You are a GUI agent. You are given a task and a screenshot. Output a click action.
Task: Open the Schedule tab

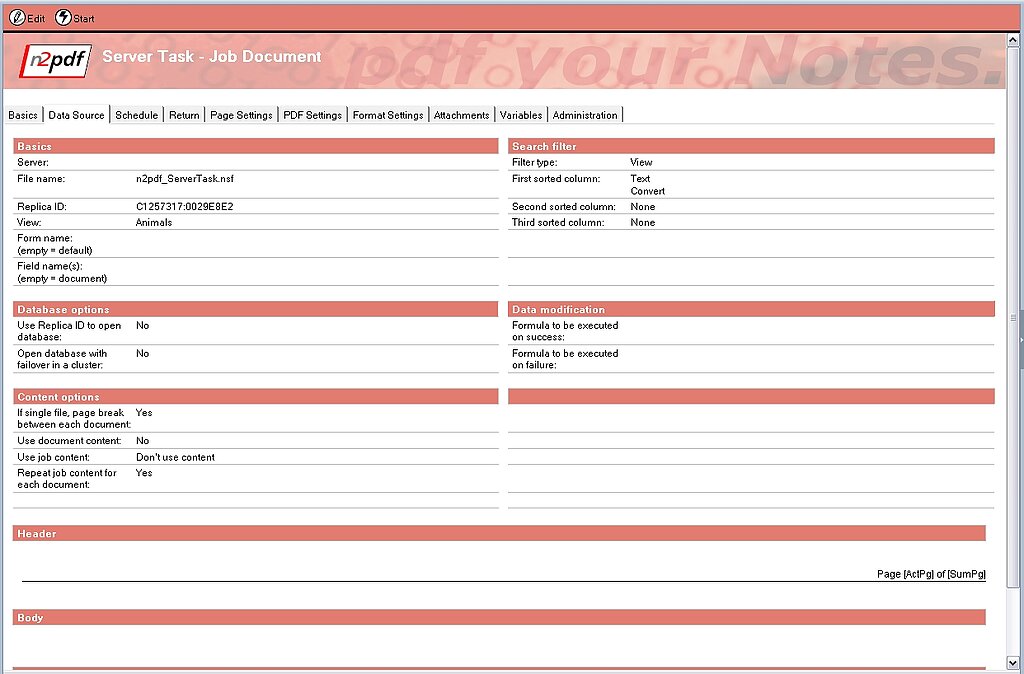tap(136, 115)
